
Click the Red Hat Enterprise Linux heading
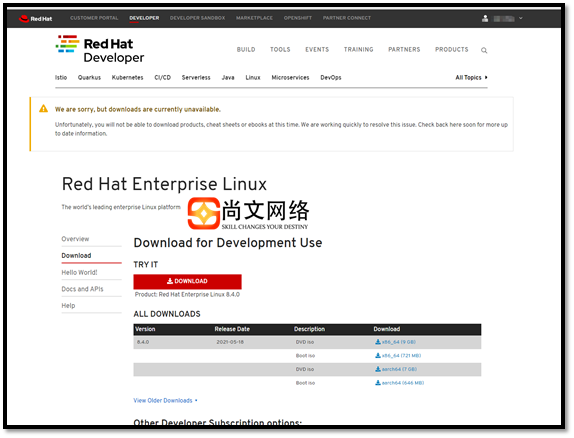point(164,184)
